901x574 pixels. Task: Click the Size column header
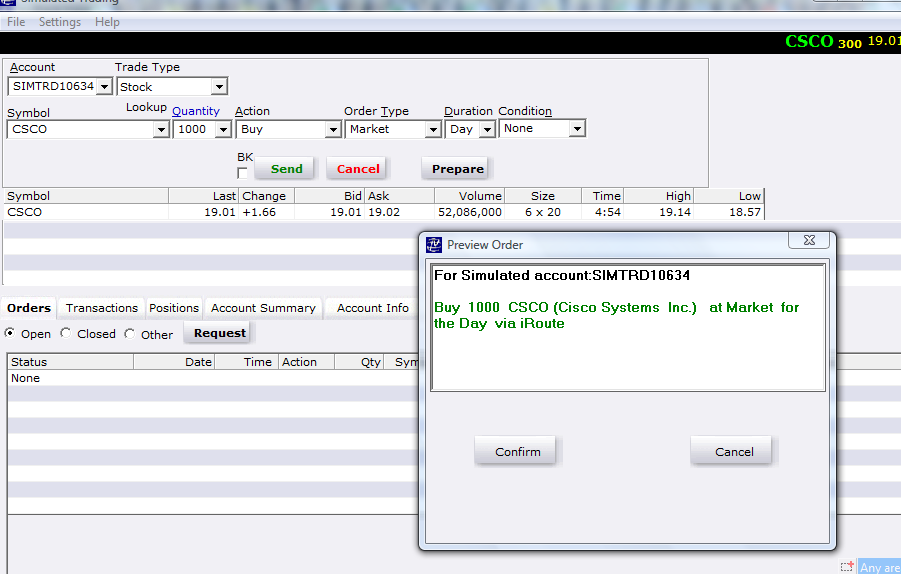[543, 196]
